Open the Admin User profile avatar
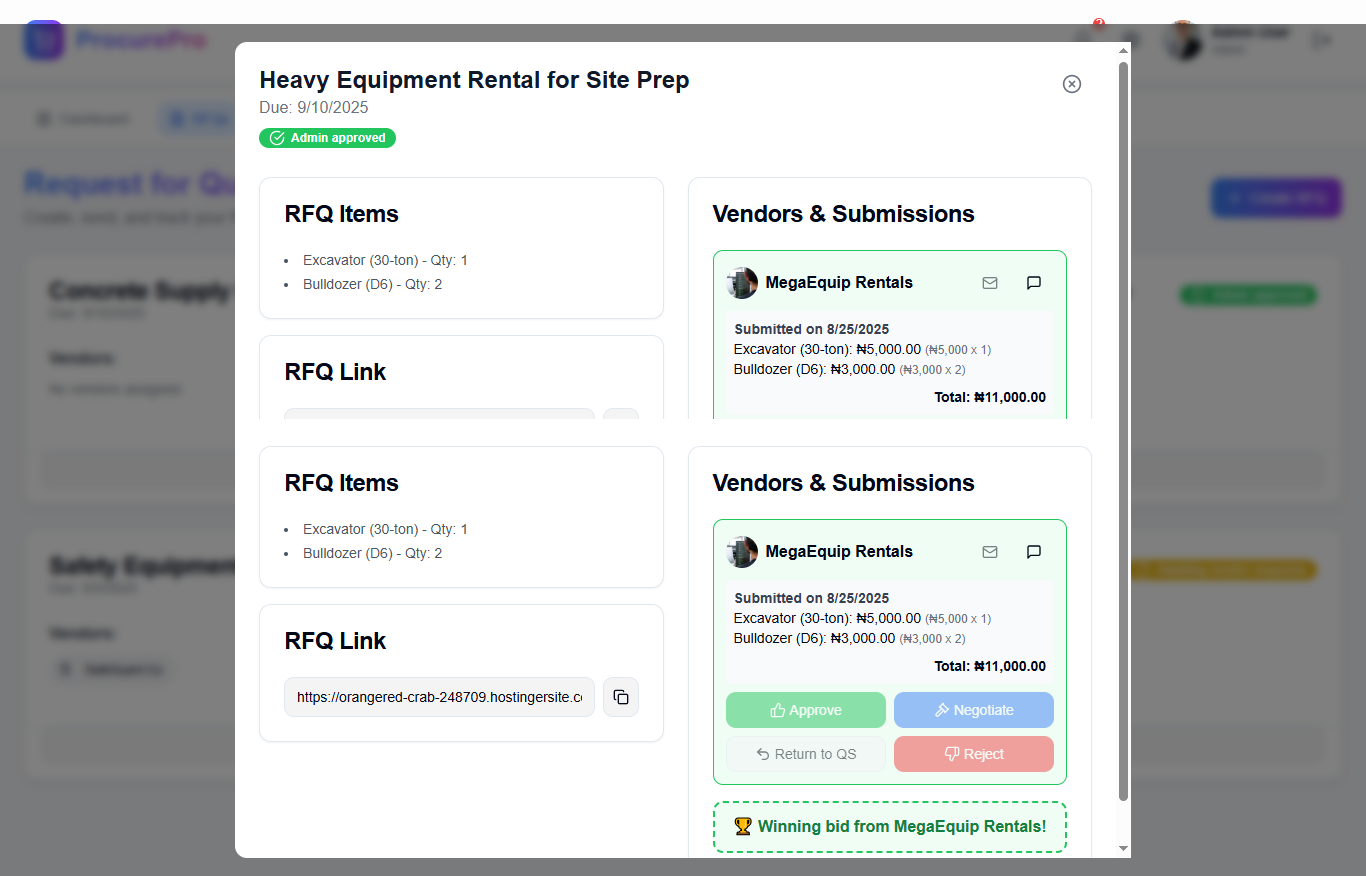The width and height of the screenshot is (1366, 876). [1184, 40]
